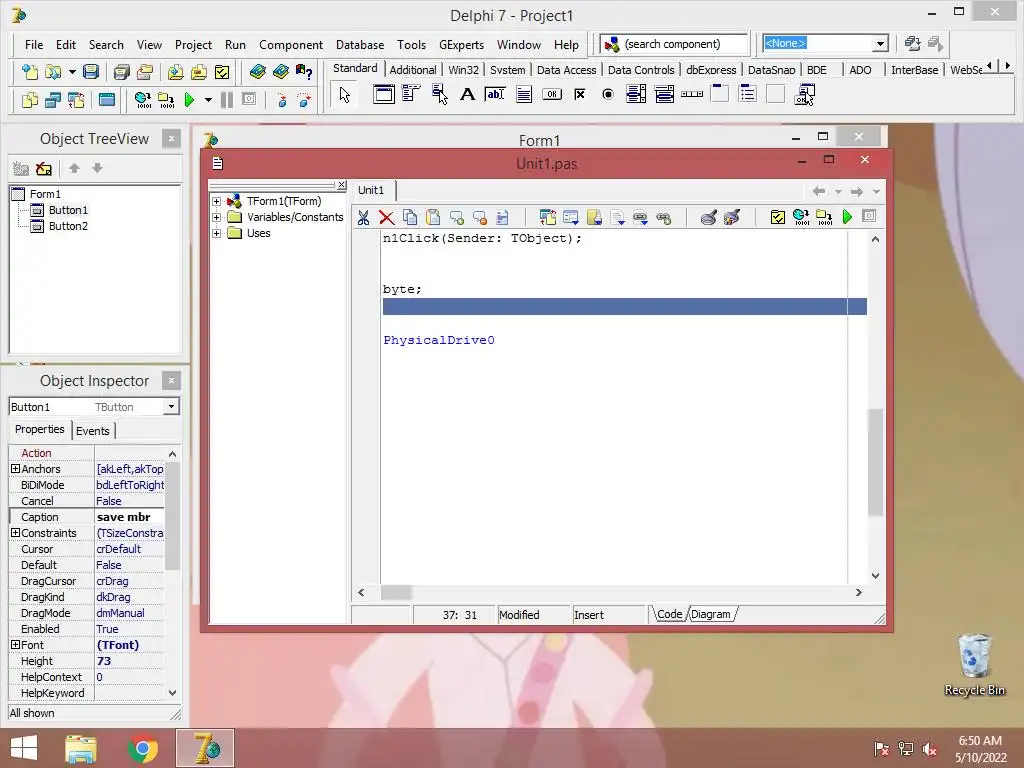Select the Memo component in palette
Viewport: 1024px width, 768px height.
524,95
